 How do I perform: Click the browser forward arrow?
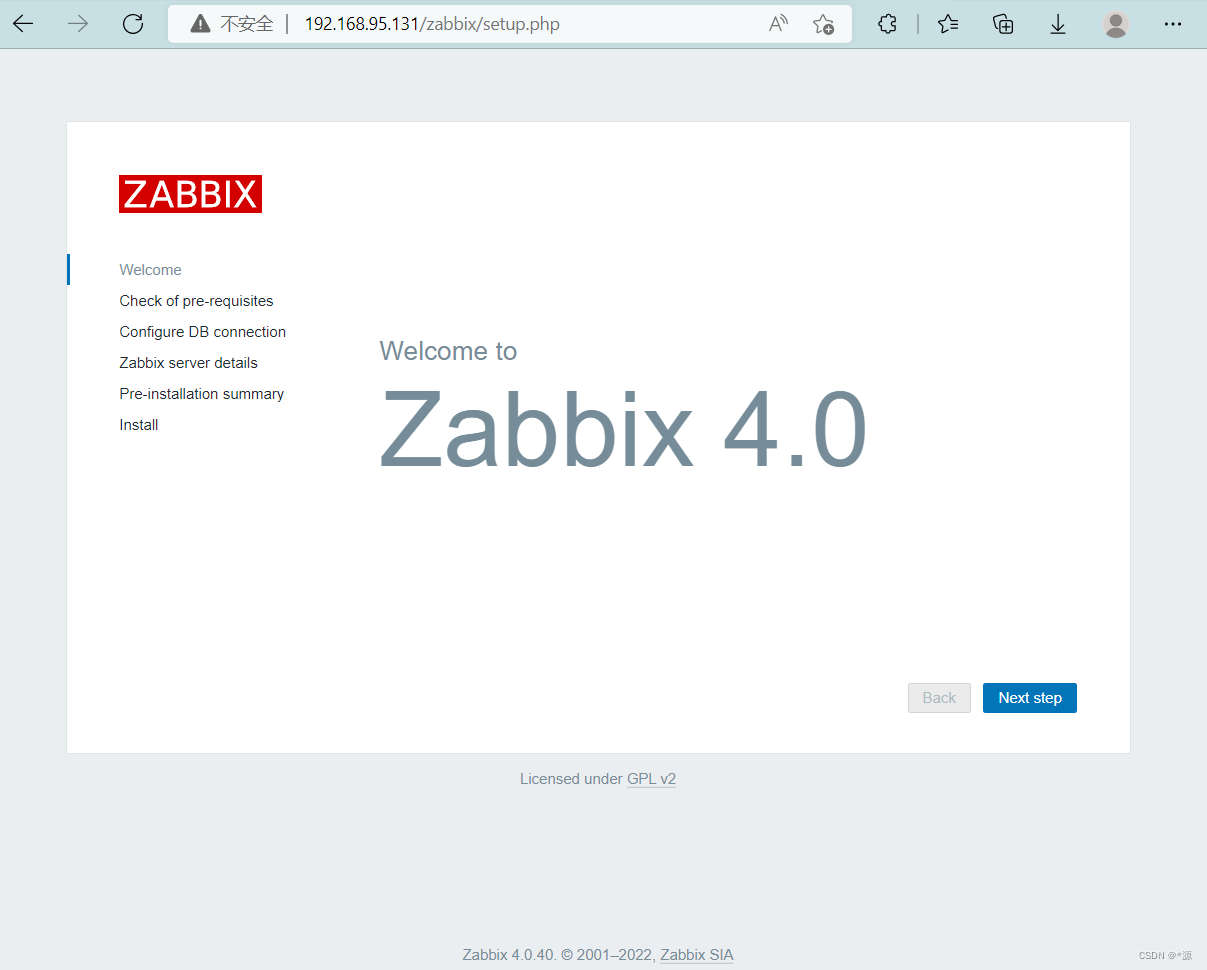pyautogui.click(x=77, y=24)
